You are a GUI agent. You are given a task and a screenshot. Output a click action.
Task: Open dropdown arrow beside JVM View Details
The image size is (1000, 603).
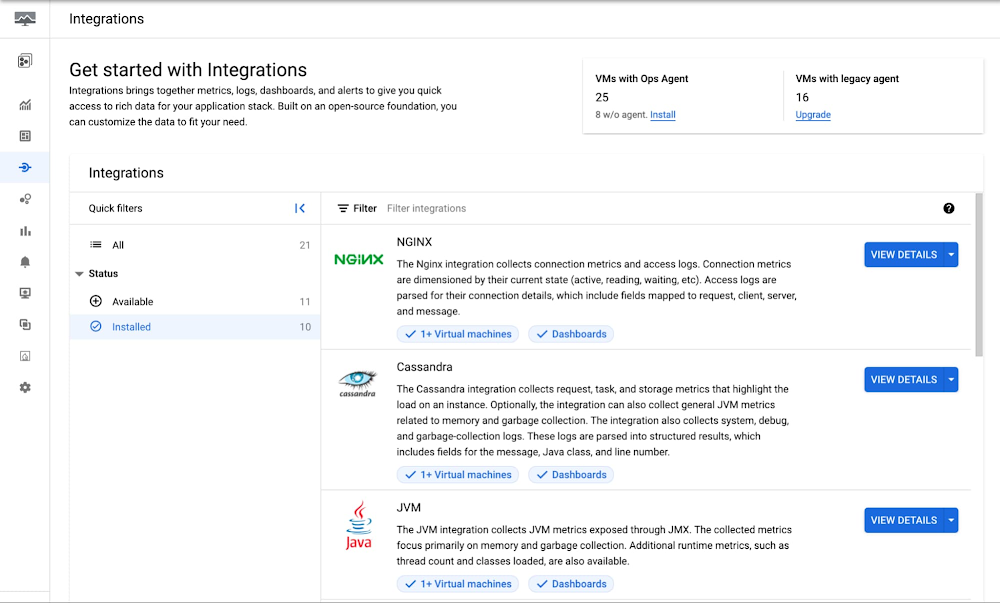[x=951, y=520]
